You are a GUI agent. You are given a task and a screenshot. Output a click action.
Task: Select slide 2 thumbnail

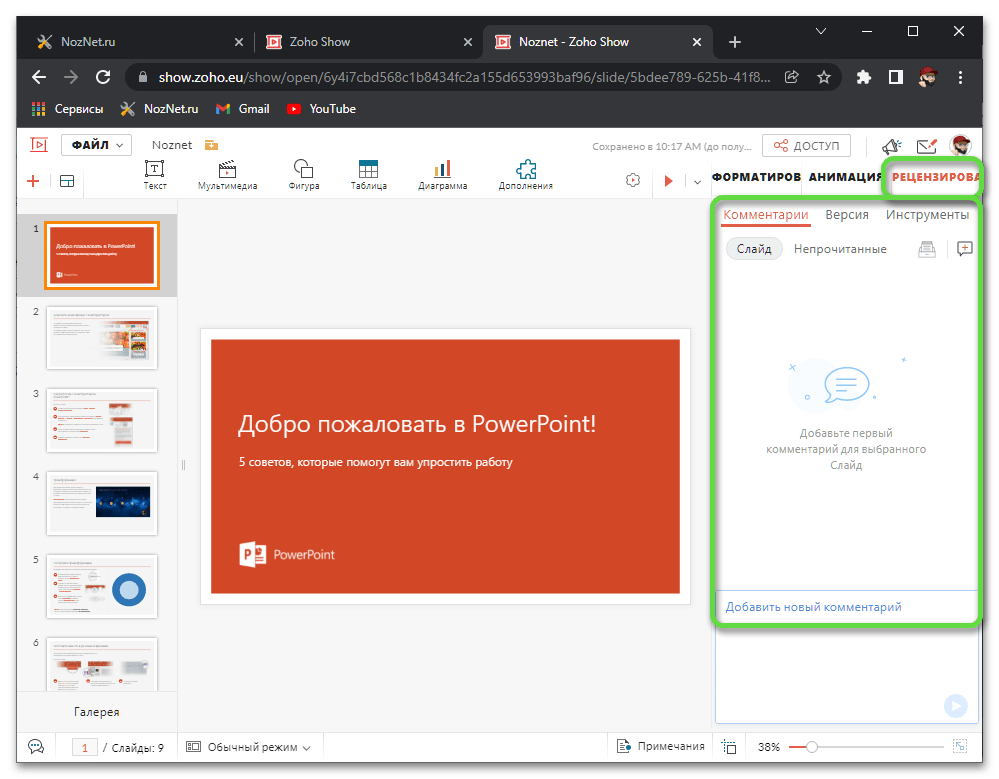pyautogui.click(x=102, y=338)
